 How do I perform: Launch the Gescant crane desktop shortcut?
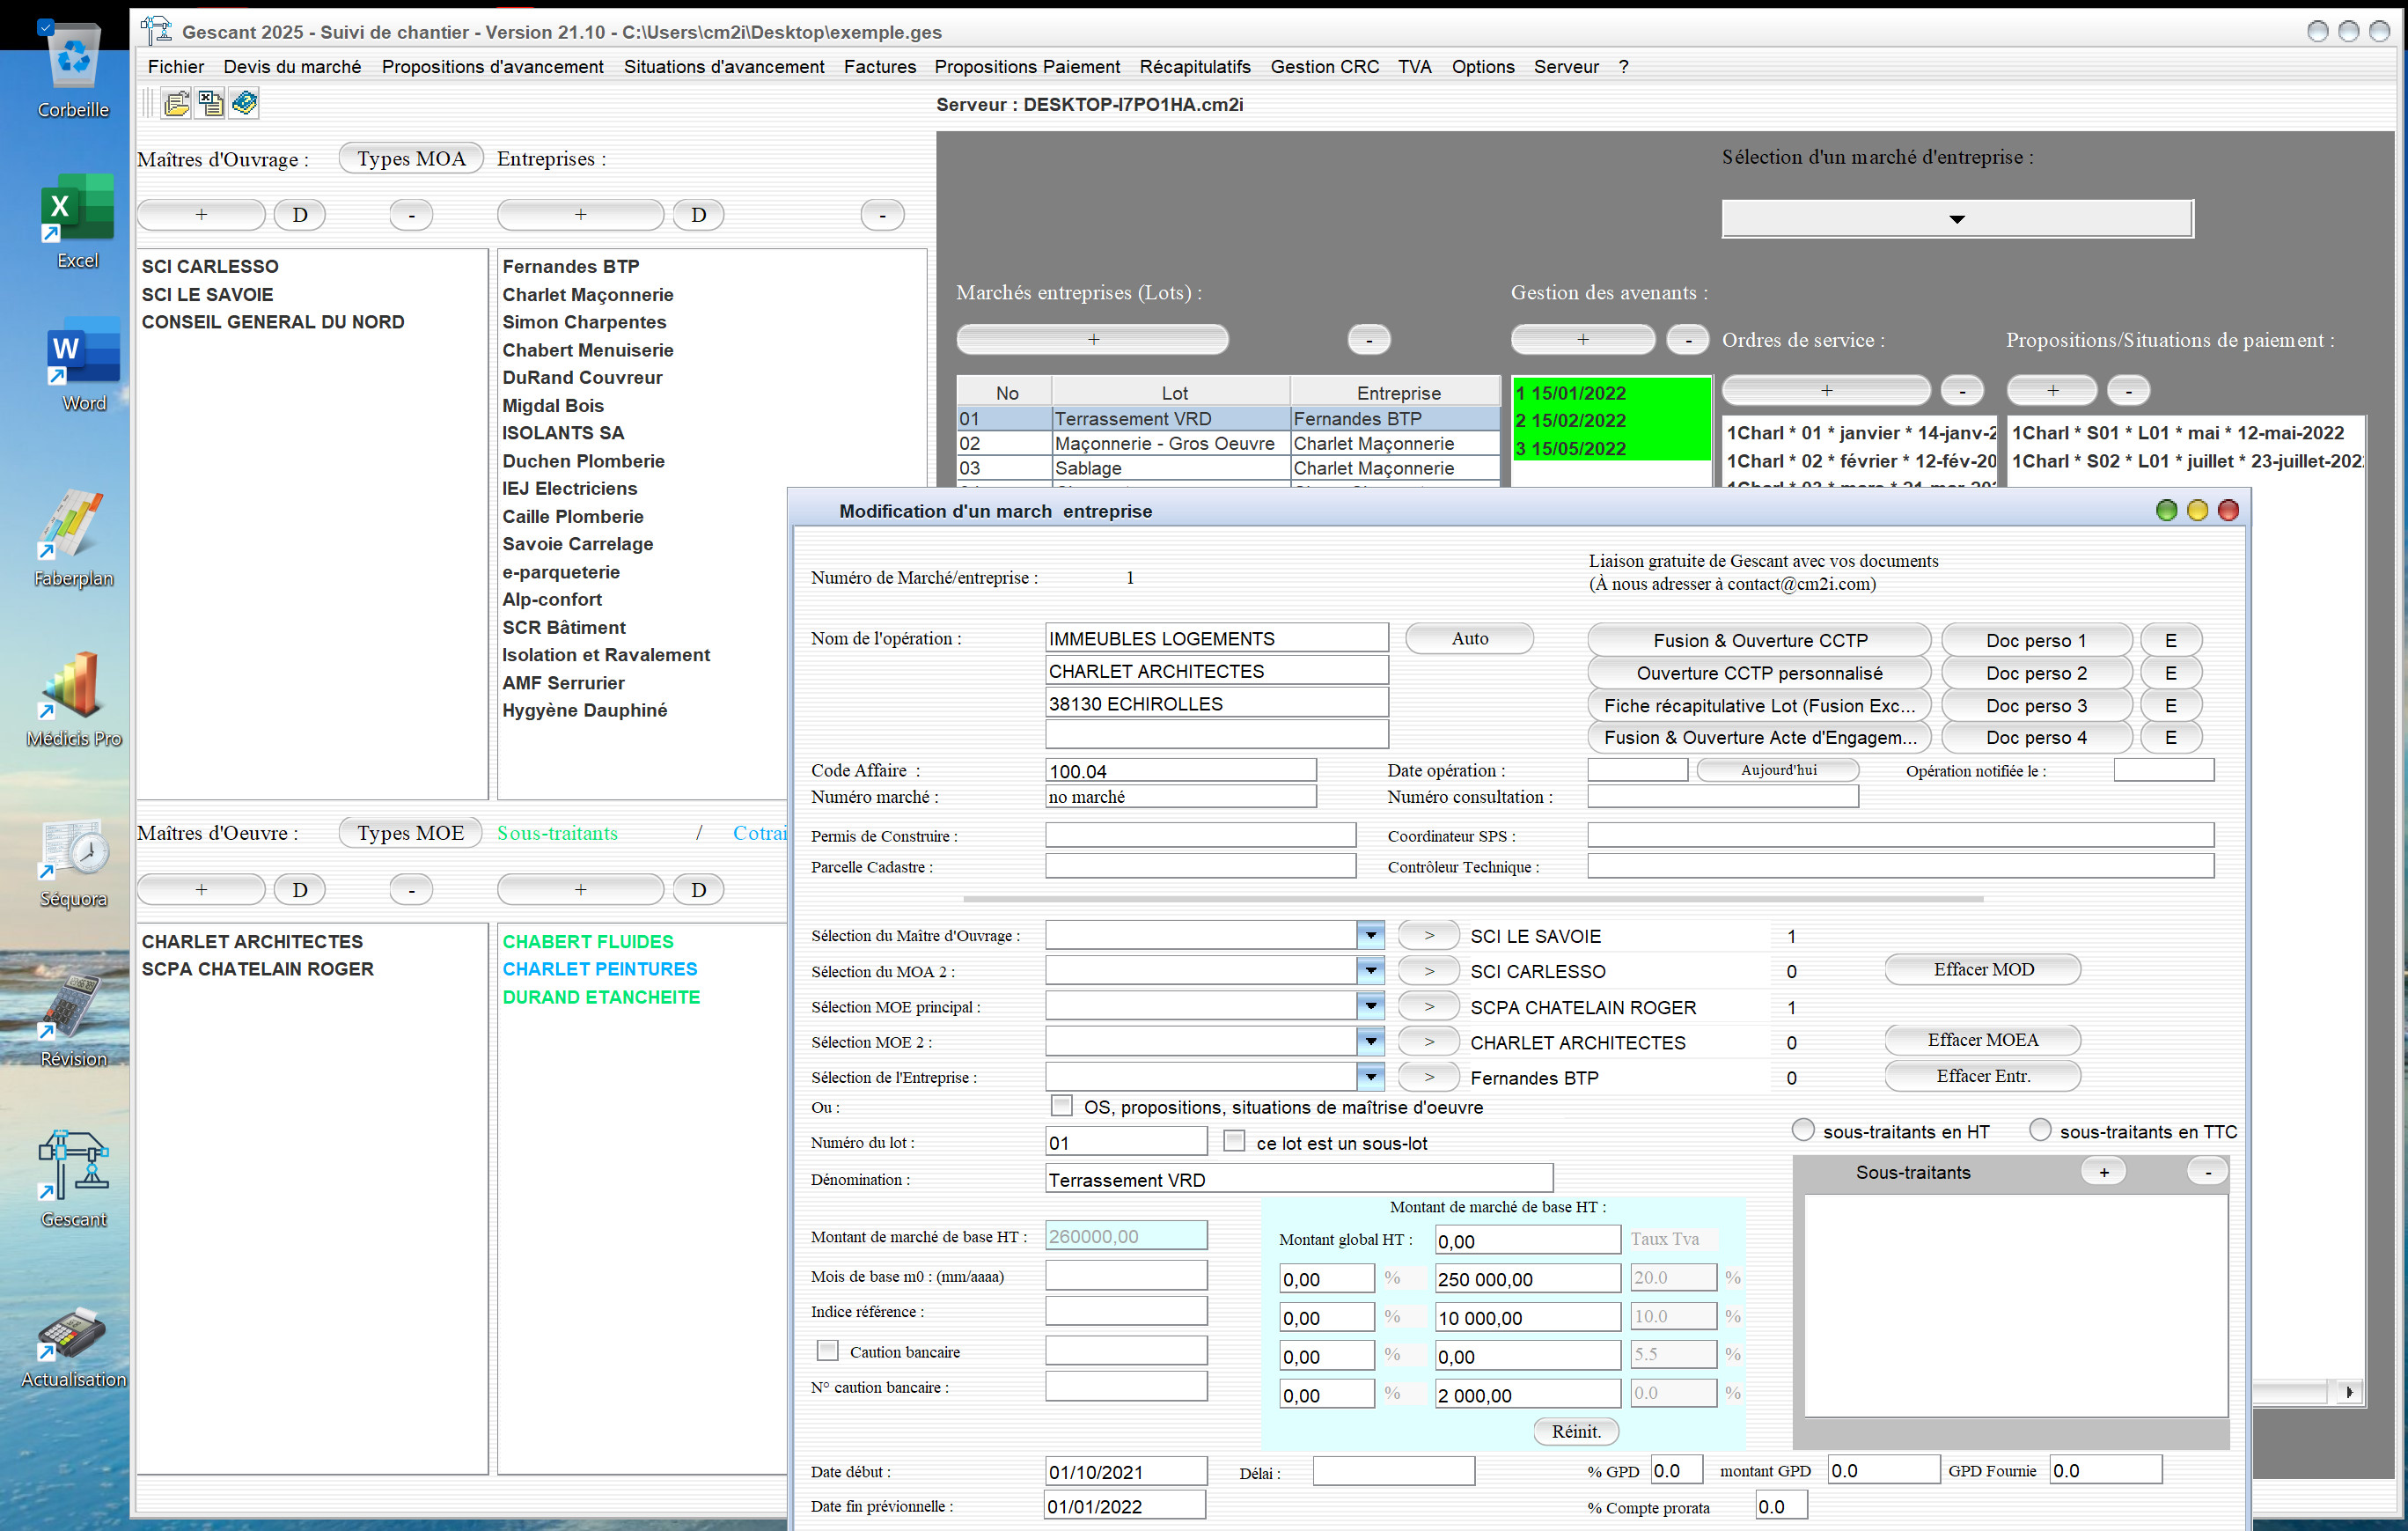tap(74, 1178)
